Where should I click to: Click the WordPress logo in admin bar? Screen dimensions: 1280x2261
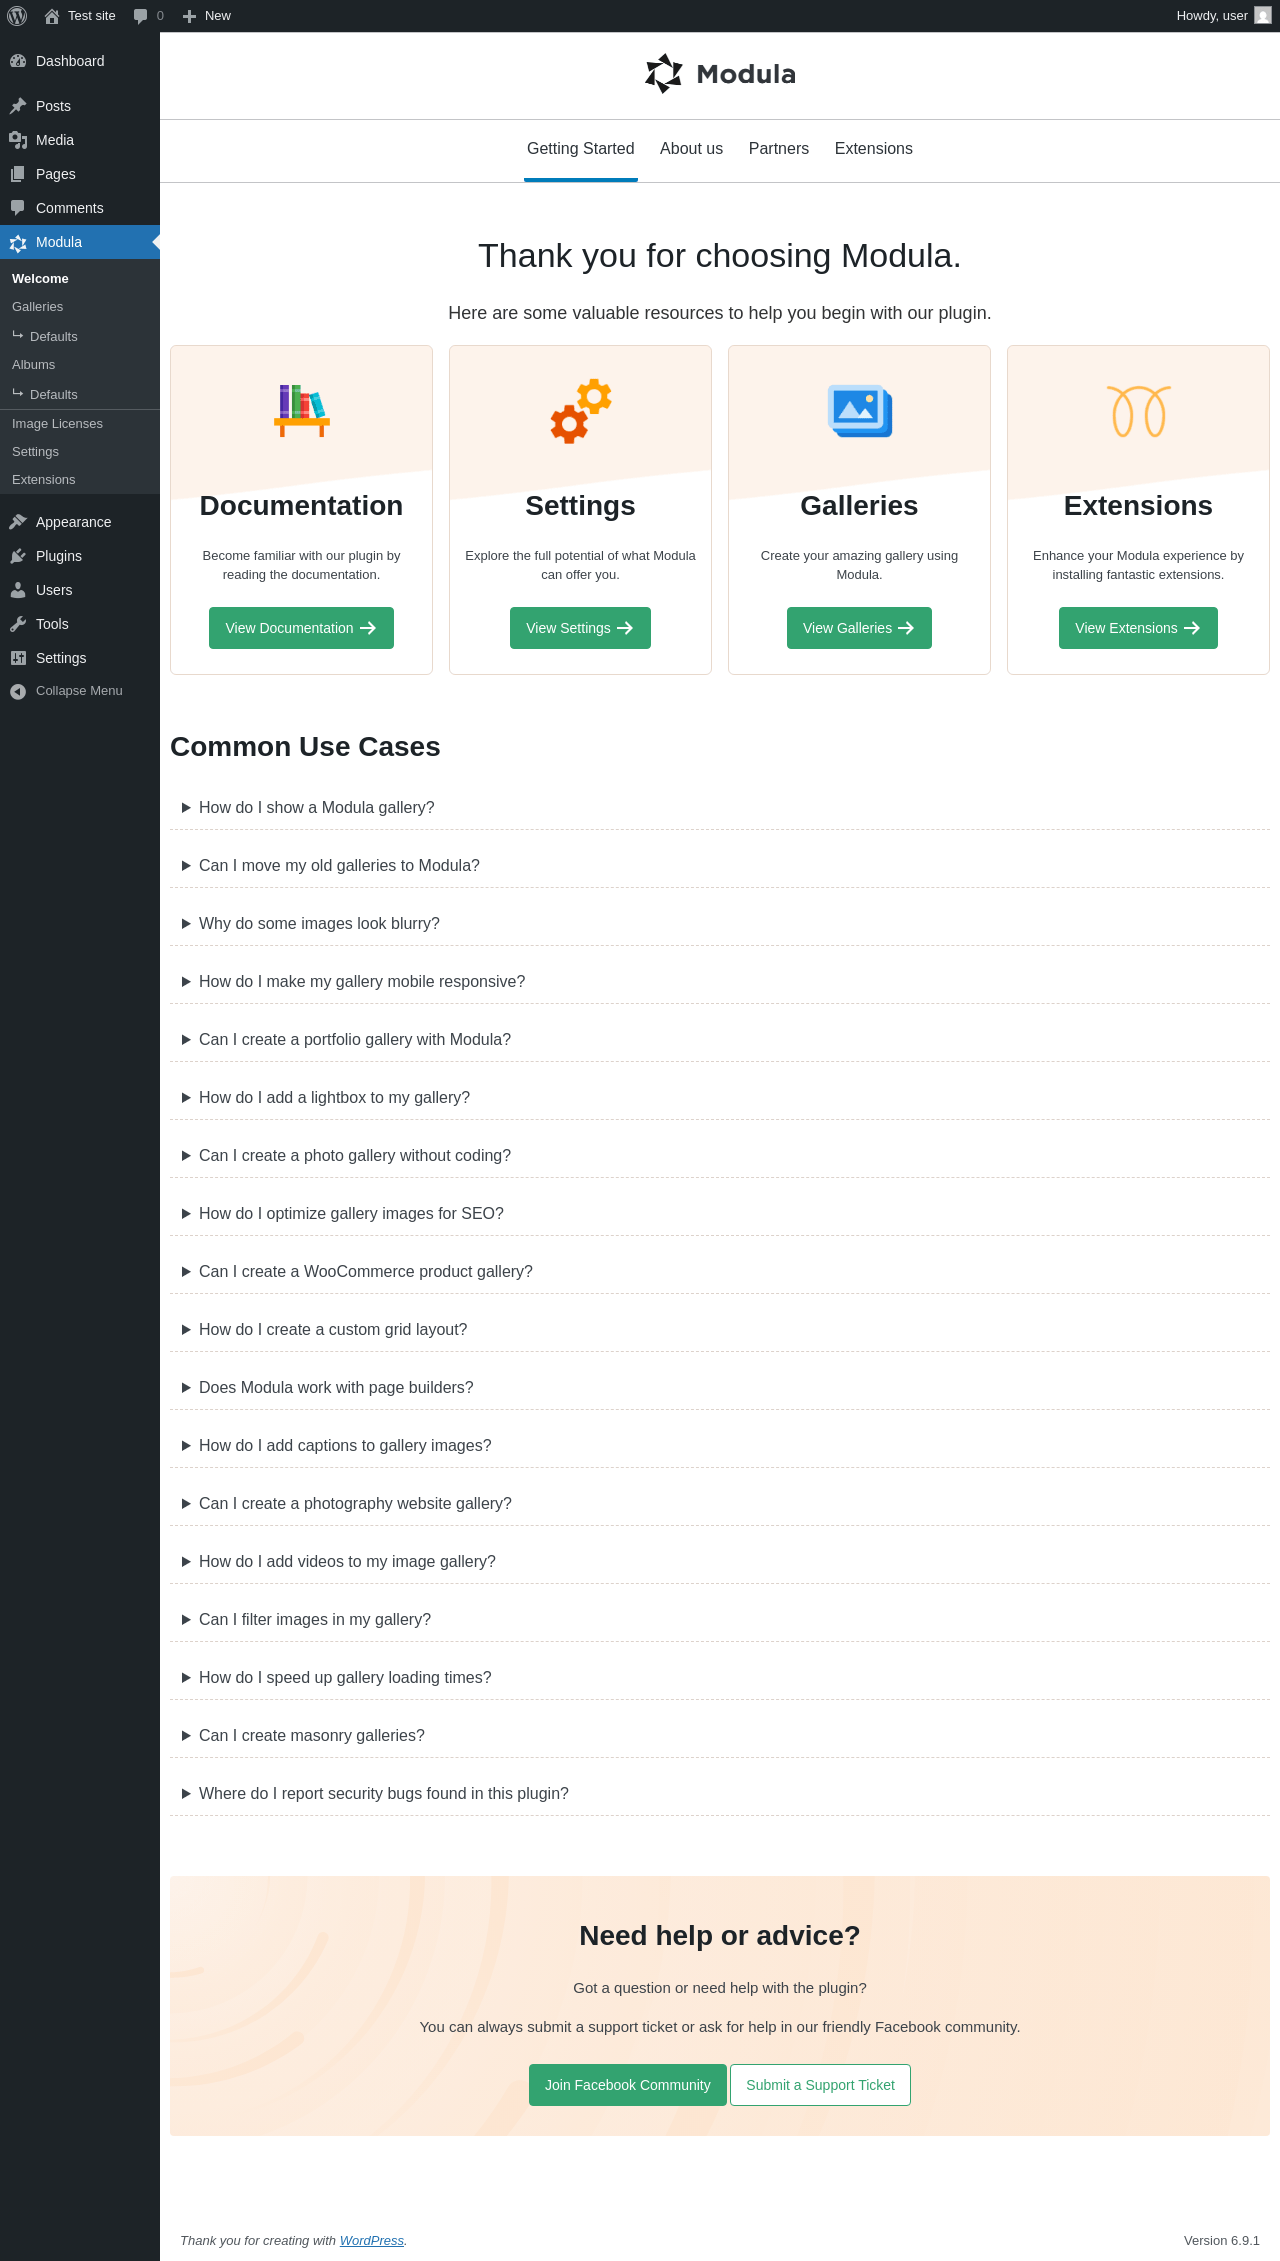pyautogui.click(x=17, y=16)
